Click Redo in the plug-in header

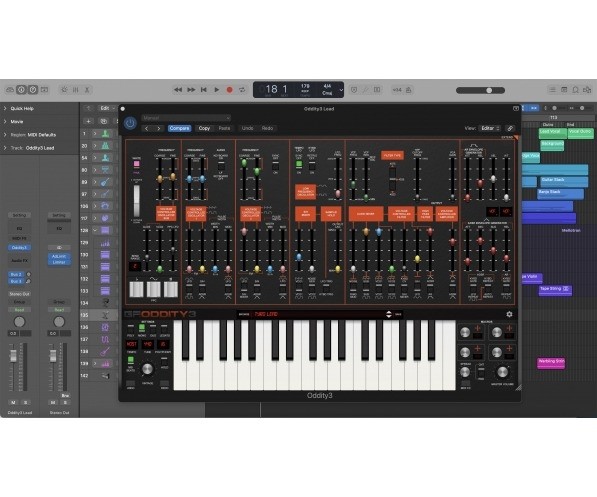[267, 128]
